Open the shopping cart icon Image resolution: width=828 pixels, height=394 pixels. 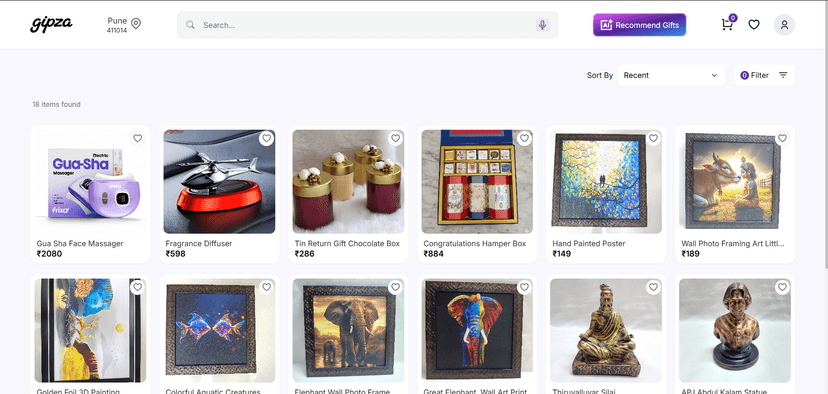[727, 25]
